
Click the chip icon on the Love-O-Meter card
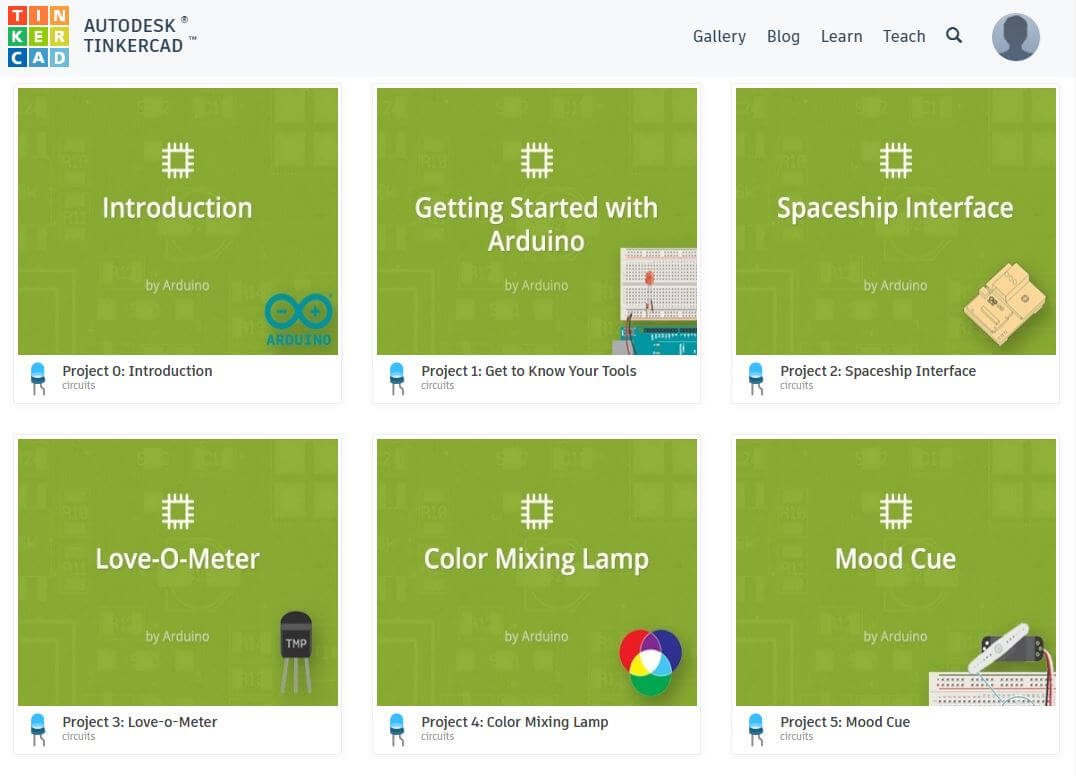177,509
